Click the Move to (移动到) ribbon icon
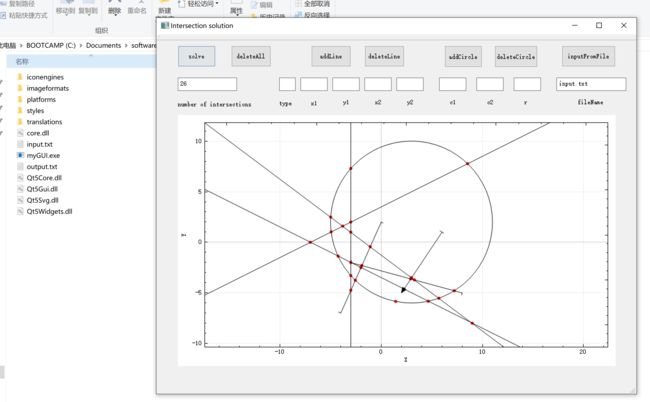This screenshot has height=402, width=650. coord(65,8)
